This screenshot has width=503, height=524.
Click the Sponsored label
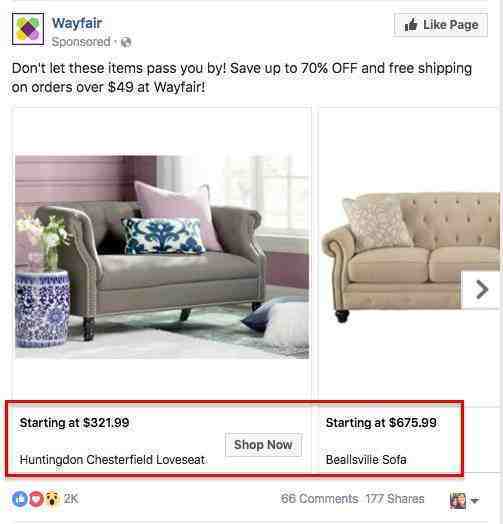point(81,42)
